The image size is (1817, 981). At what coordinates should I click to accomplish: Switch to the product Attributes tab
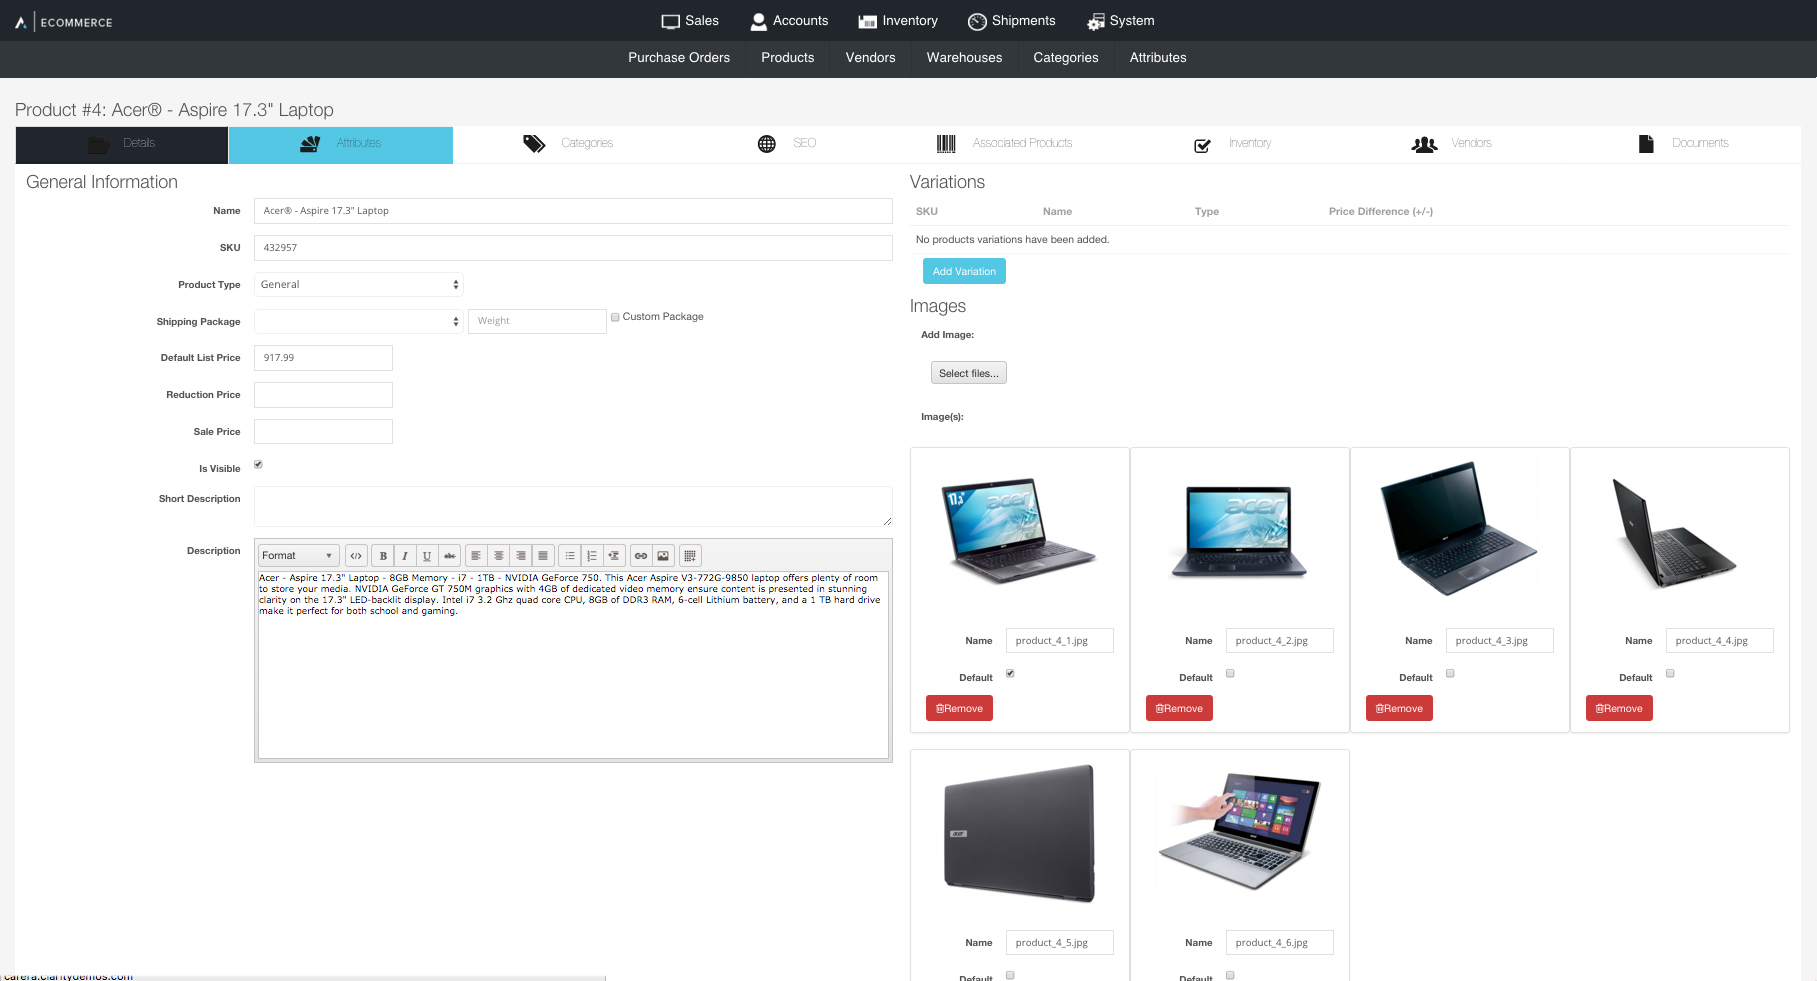(x=341, y=145)
